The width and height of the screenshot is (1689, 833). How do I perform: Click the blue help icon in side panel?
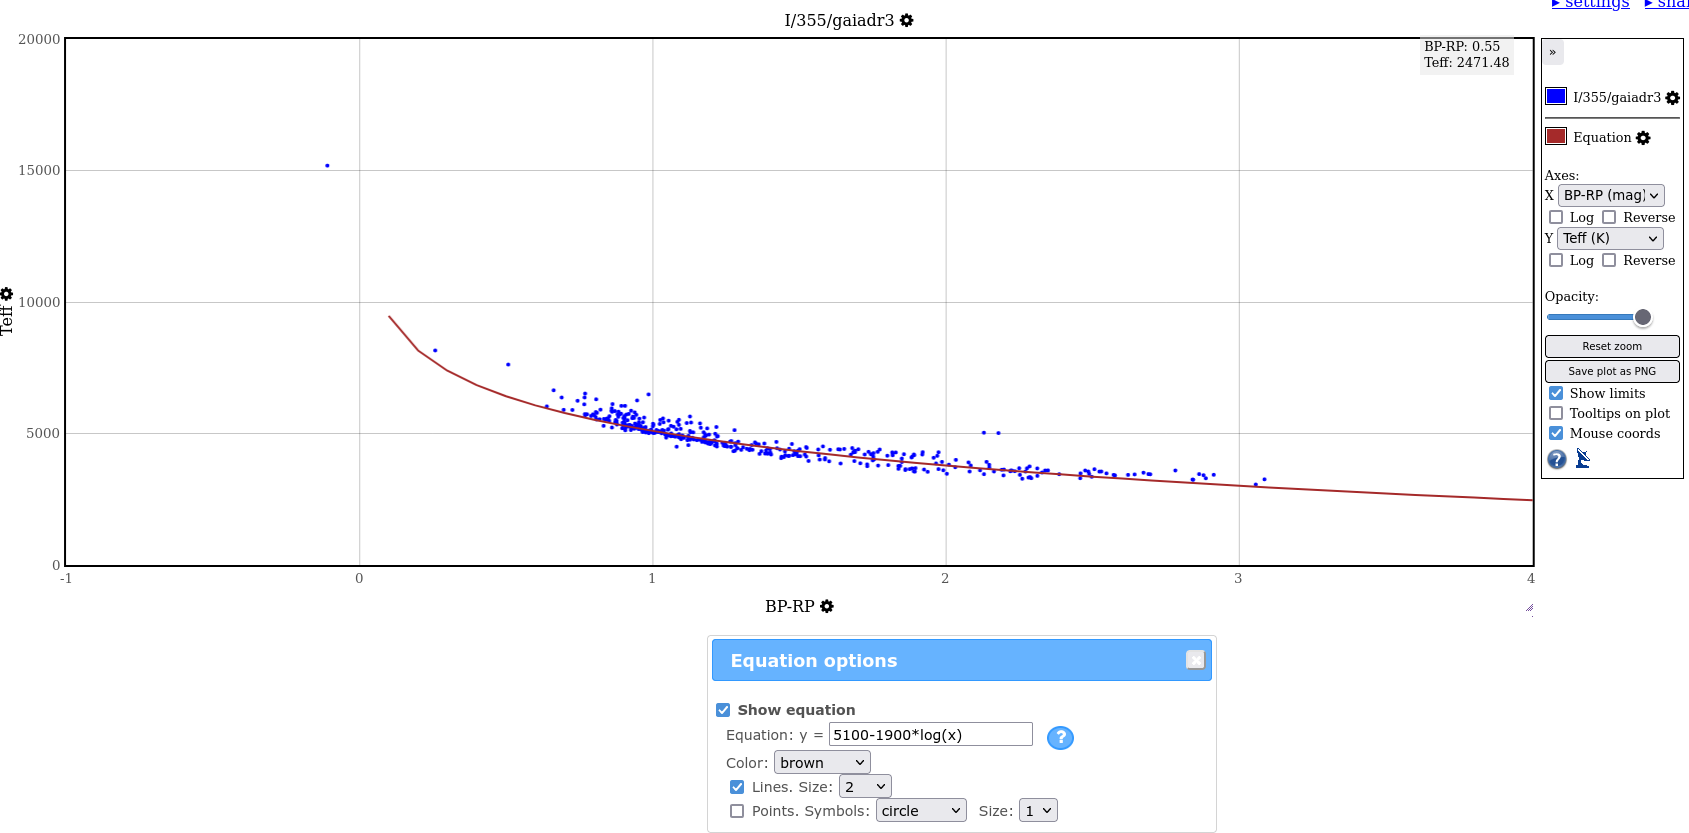(1557, 459)
